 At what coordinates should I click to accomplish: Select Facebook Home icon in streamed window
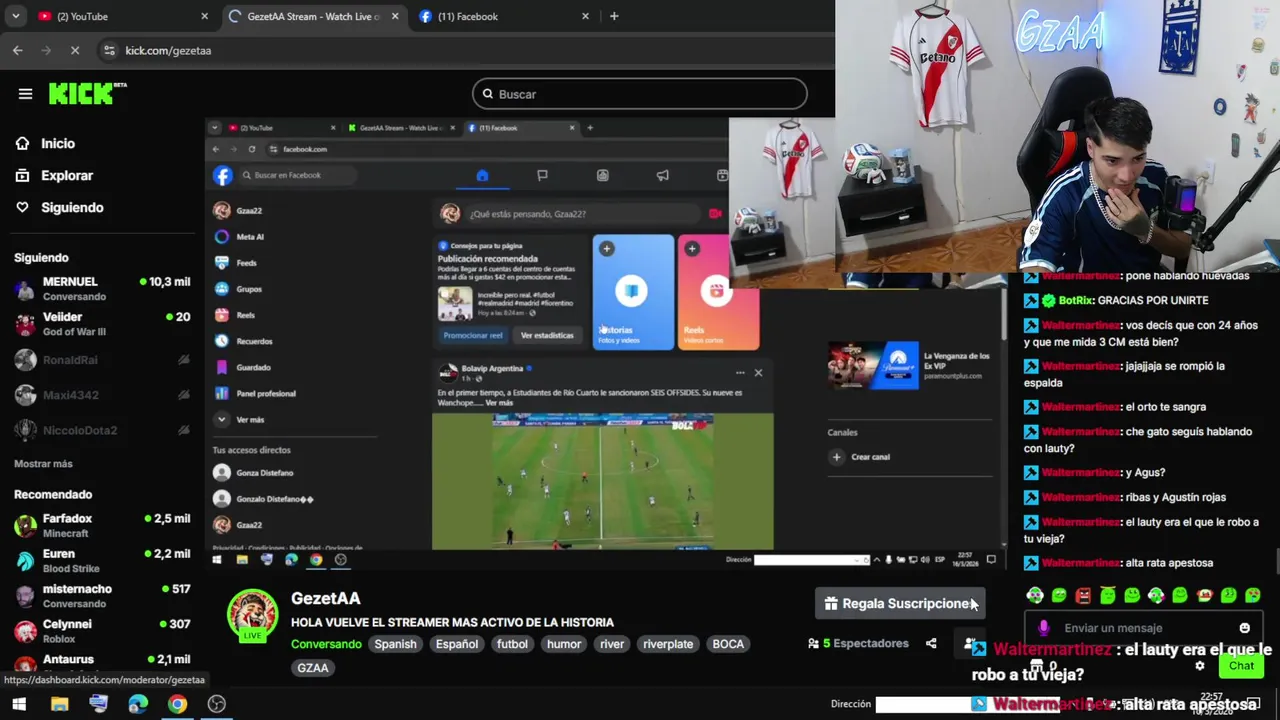482,175
